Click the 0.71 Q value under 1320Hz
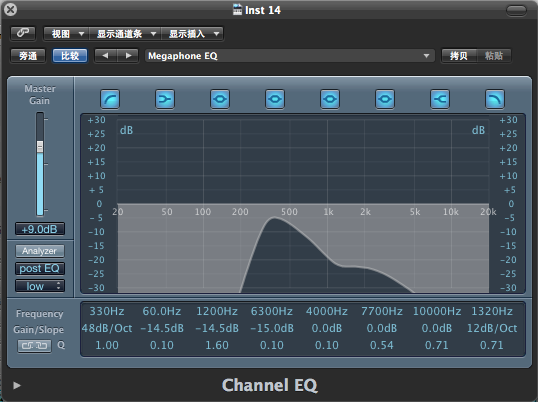The image size is (538, 402). 492,345
